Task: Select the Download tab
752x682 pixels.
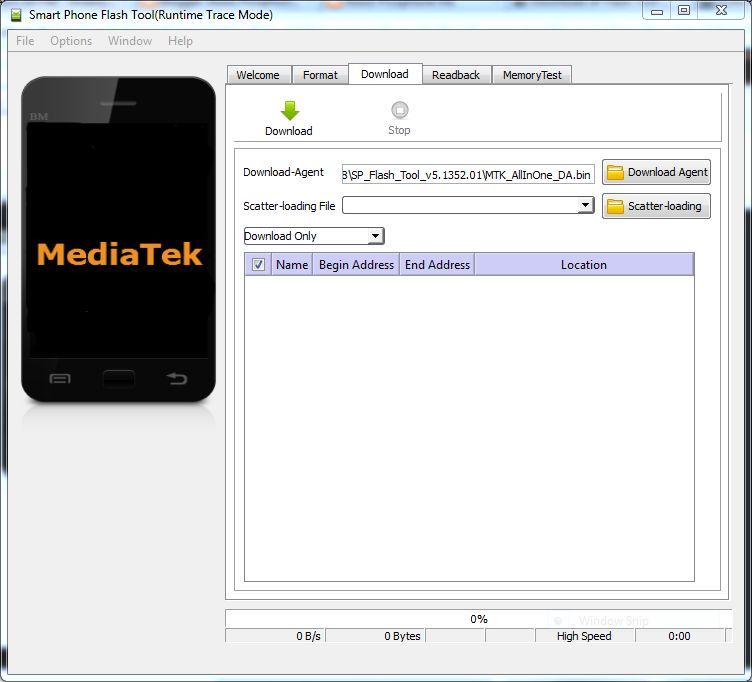Action: click(385, 74)
